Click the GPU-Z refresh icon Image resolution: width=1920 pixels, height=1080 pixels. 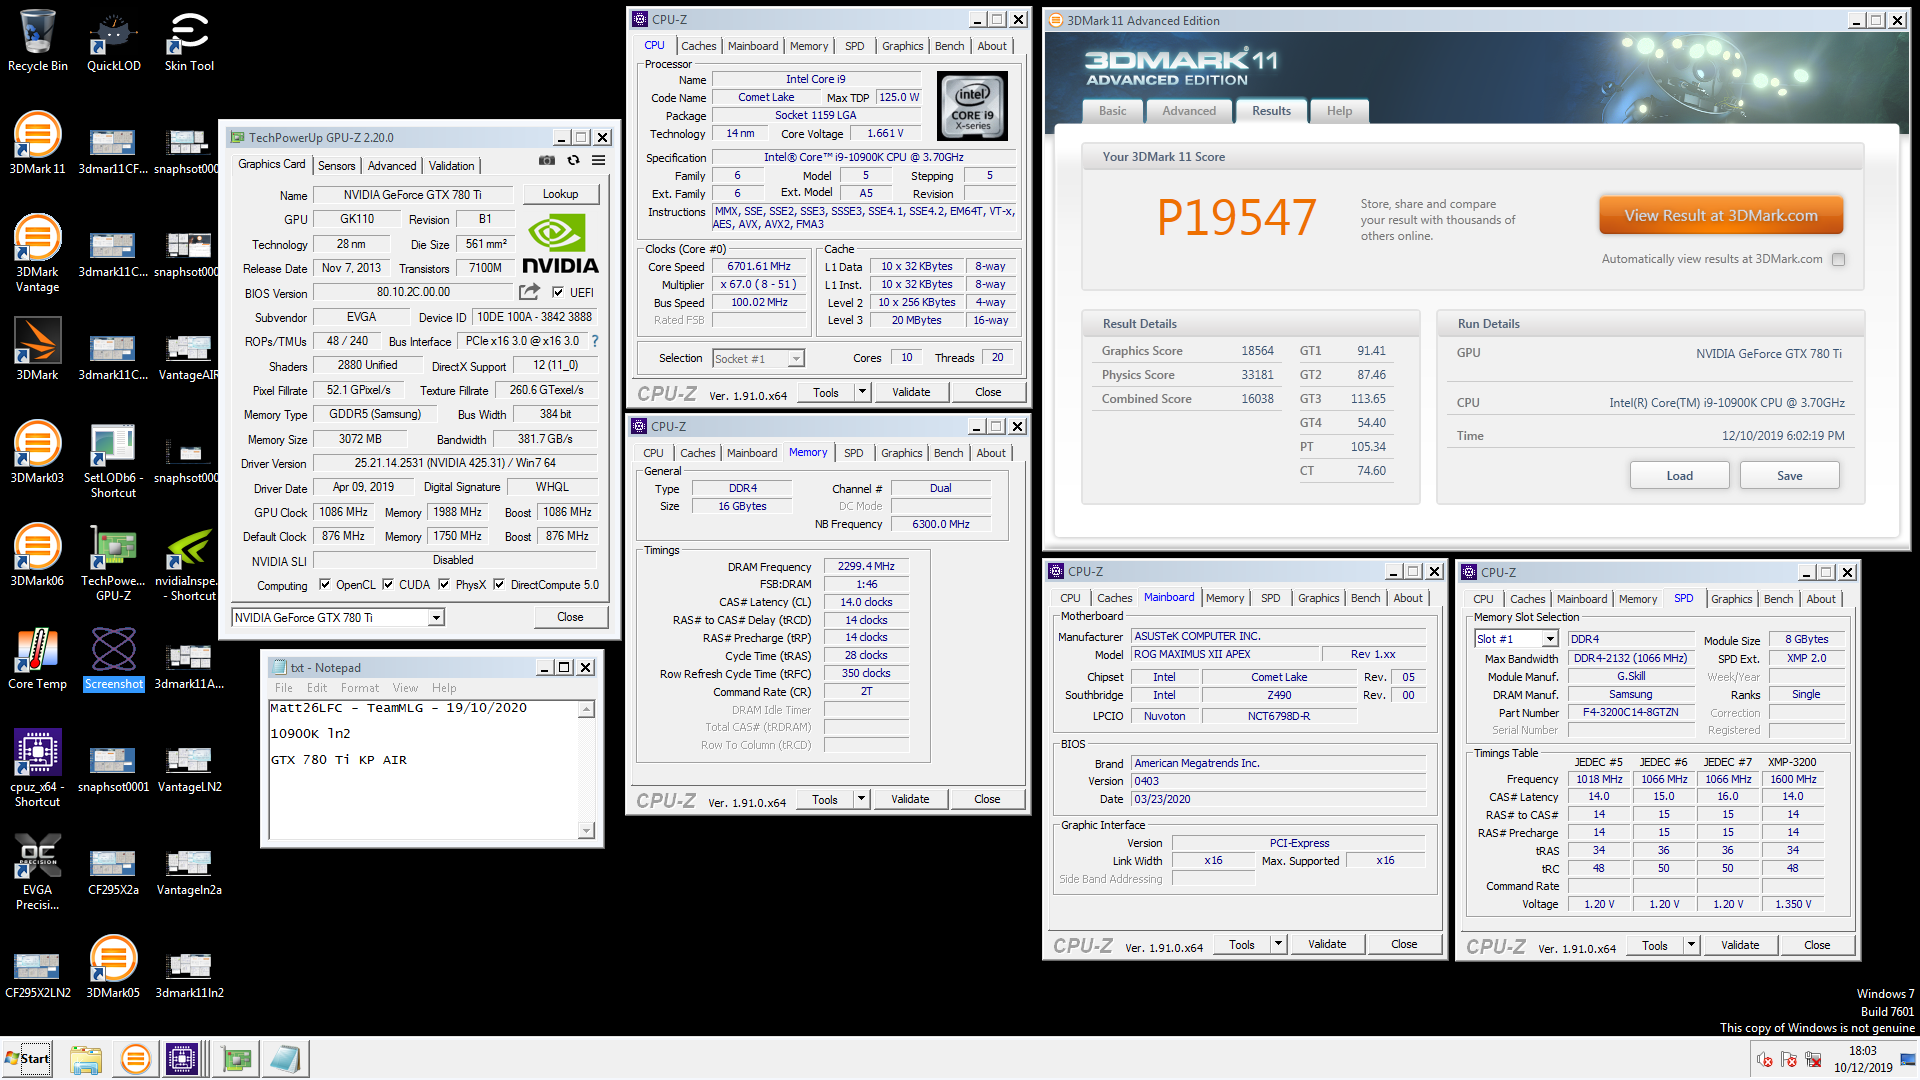tap(573, 161)
